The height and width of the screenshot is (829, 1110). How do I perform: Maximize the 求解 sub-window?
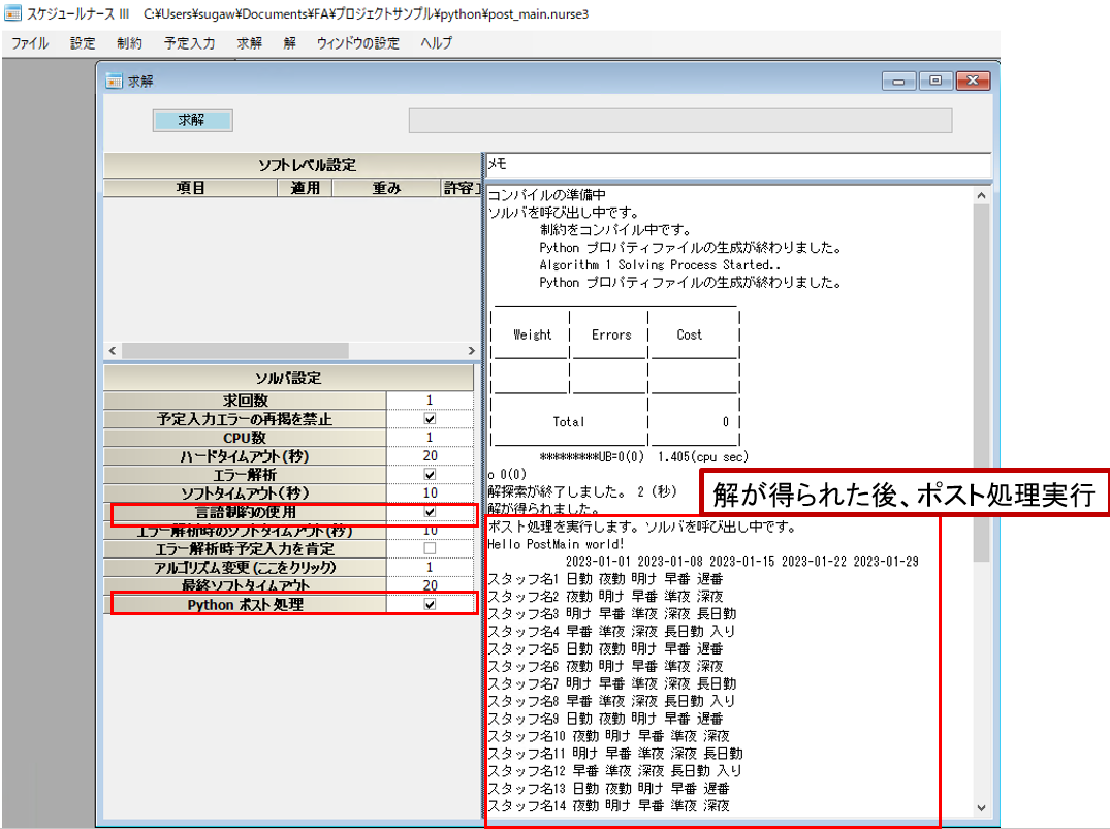(935, 81)
